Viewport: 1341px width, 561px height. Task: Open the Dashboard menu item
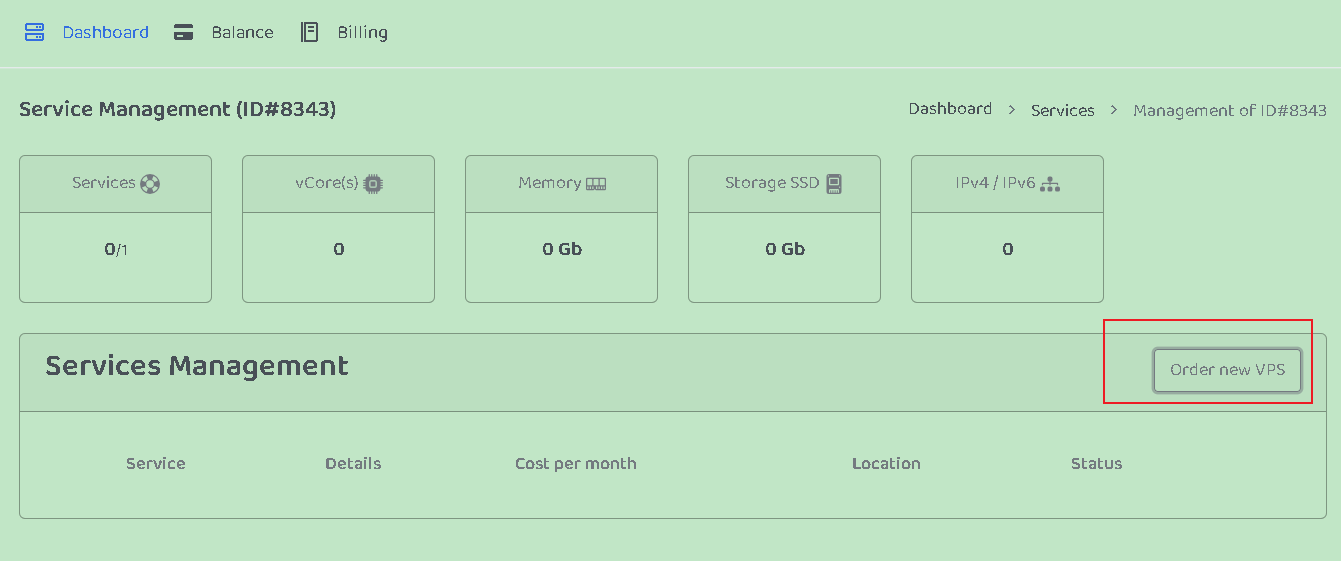tap(105, 32)
